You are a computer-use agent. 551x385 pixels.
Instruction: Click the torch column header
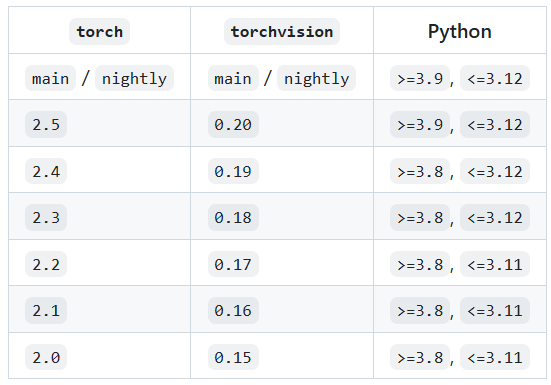click(x=99, y=32)
